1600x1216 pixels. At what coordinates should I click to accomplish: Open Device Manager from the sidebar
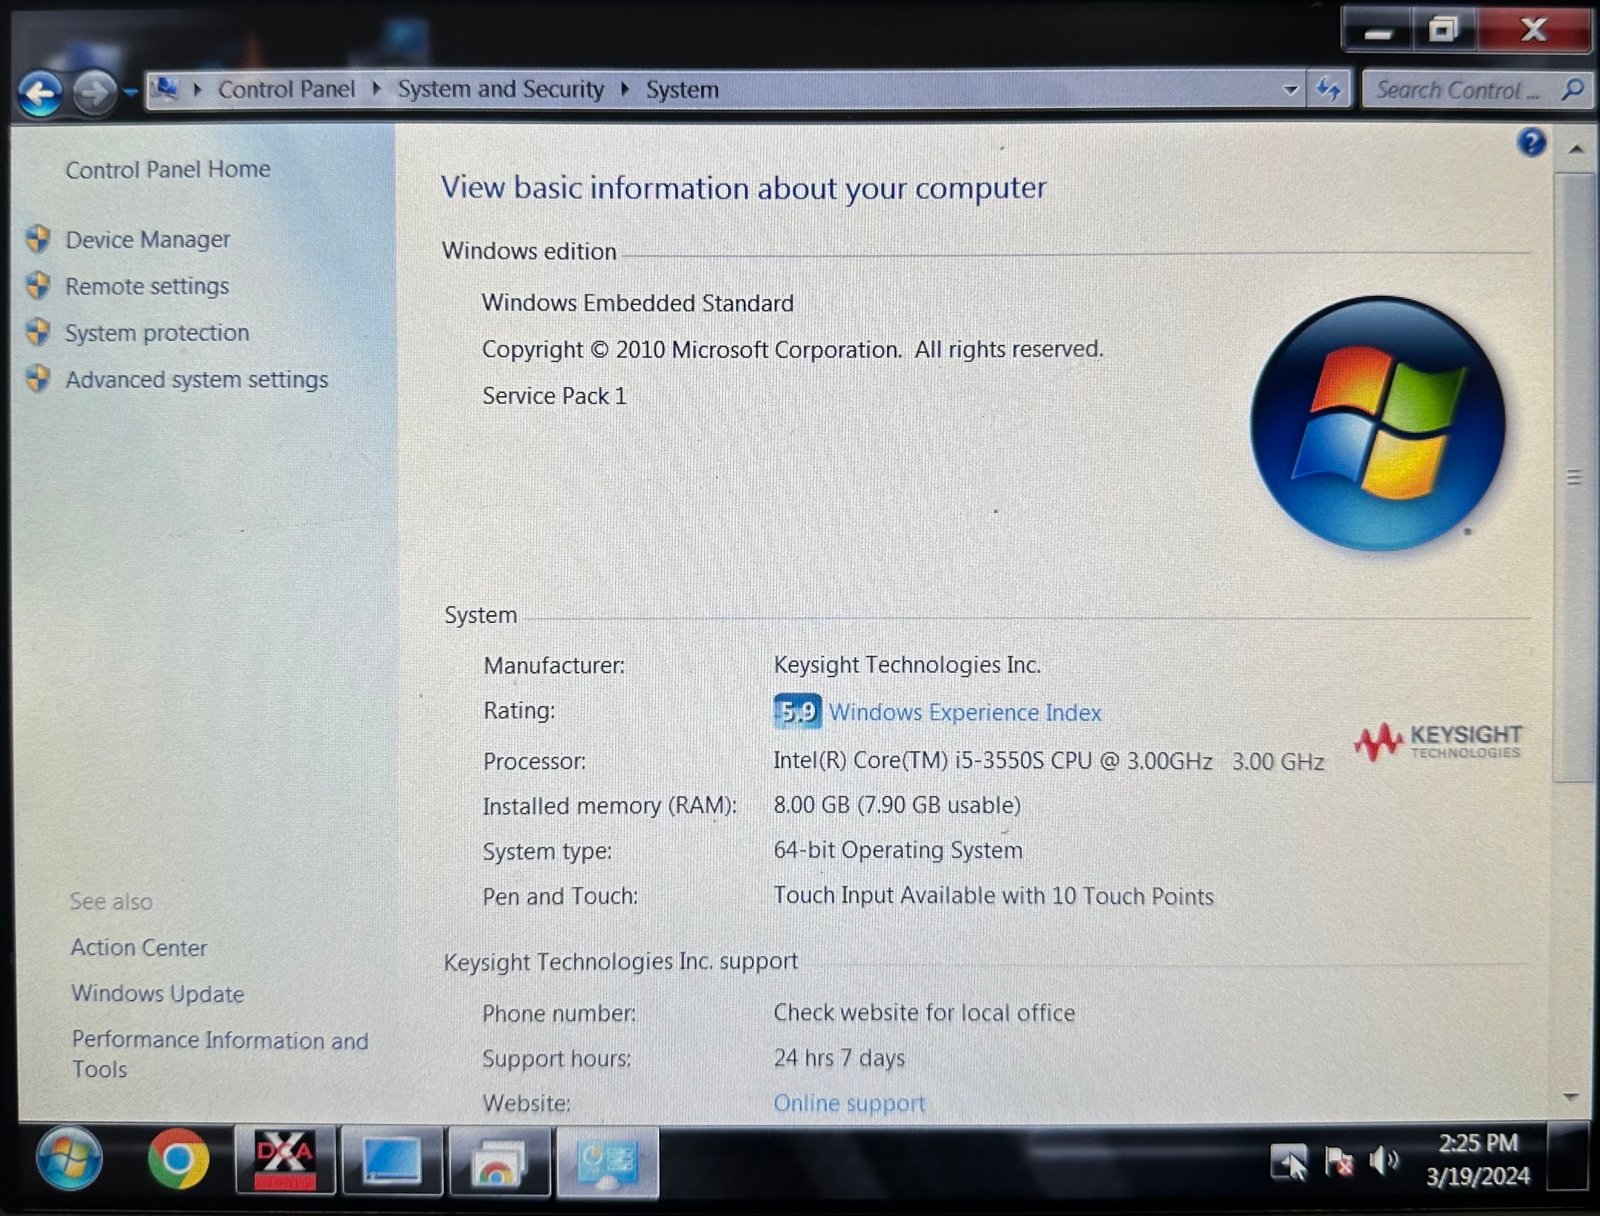[148, 240]
